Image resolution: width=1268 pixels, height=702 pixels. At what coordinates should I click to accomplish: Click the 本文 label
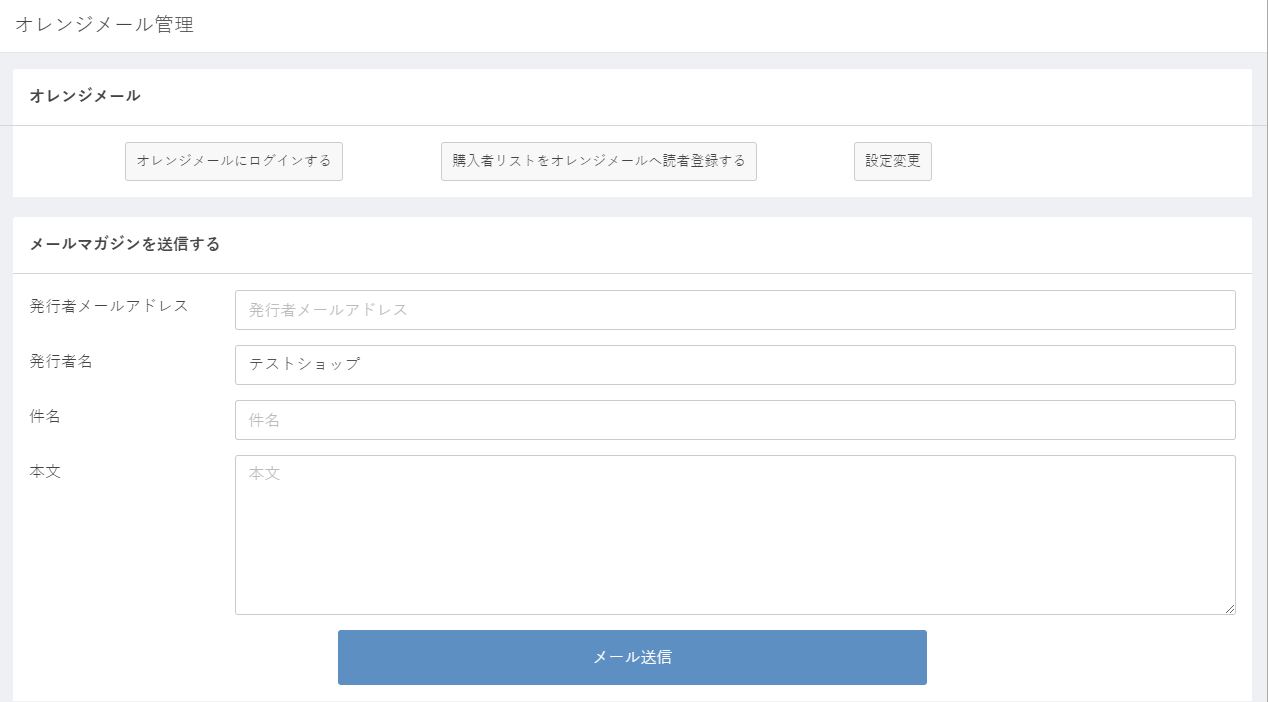(45, 471)
